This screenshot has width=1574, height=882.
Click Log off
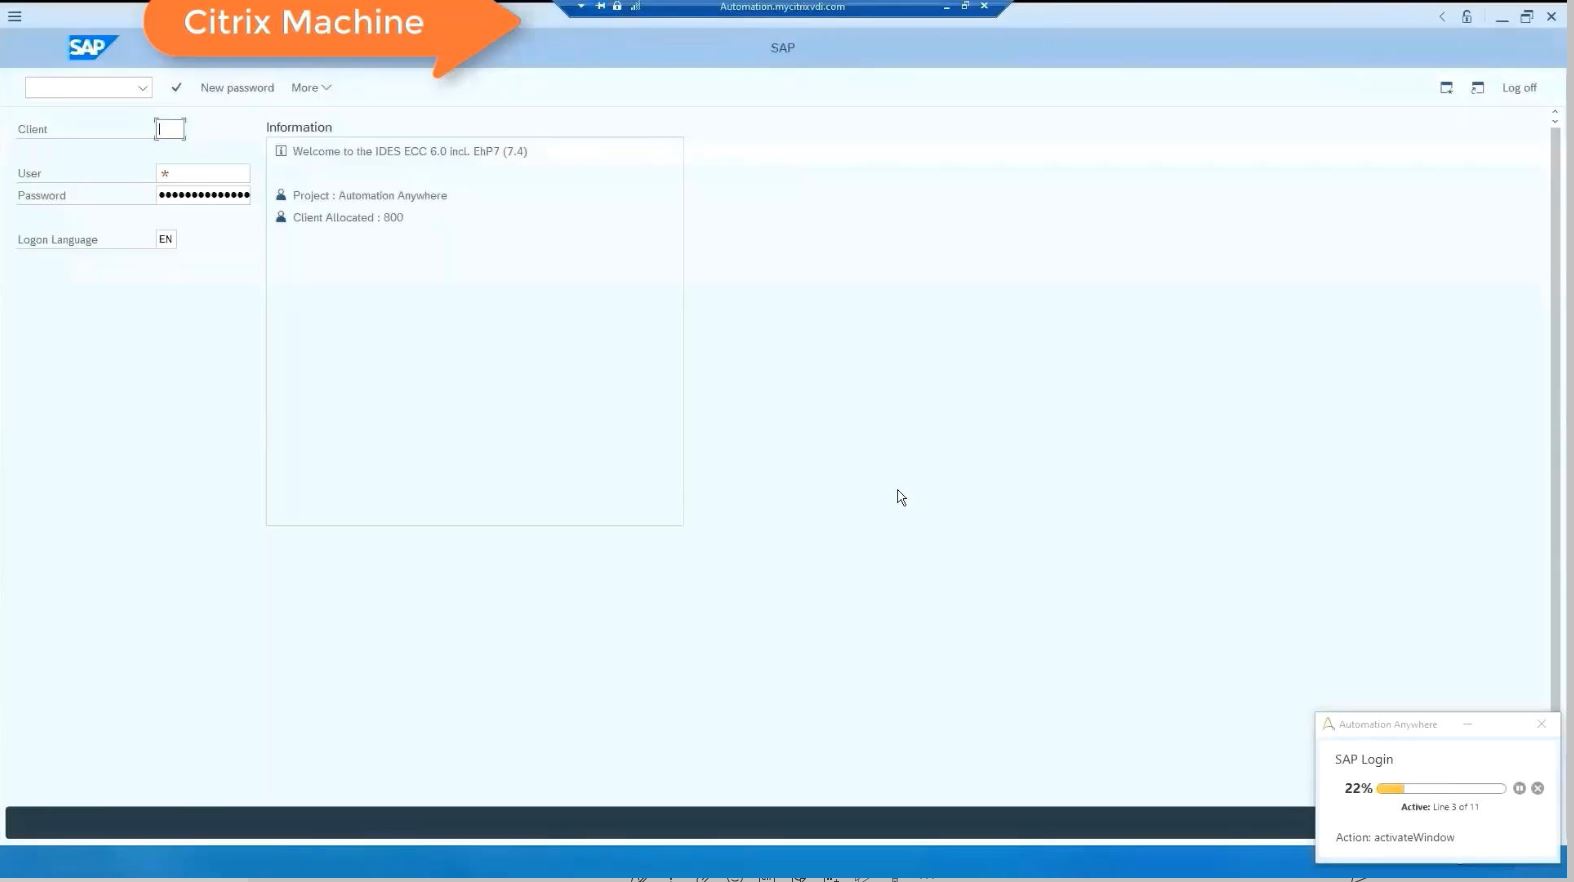pyautogui.click(x=1519, y=88)
